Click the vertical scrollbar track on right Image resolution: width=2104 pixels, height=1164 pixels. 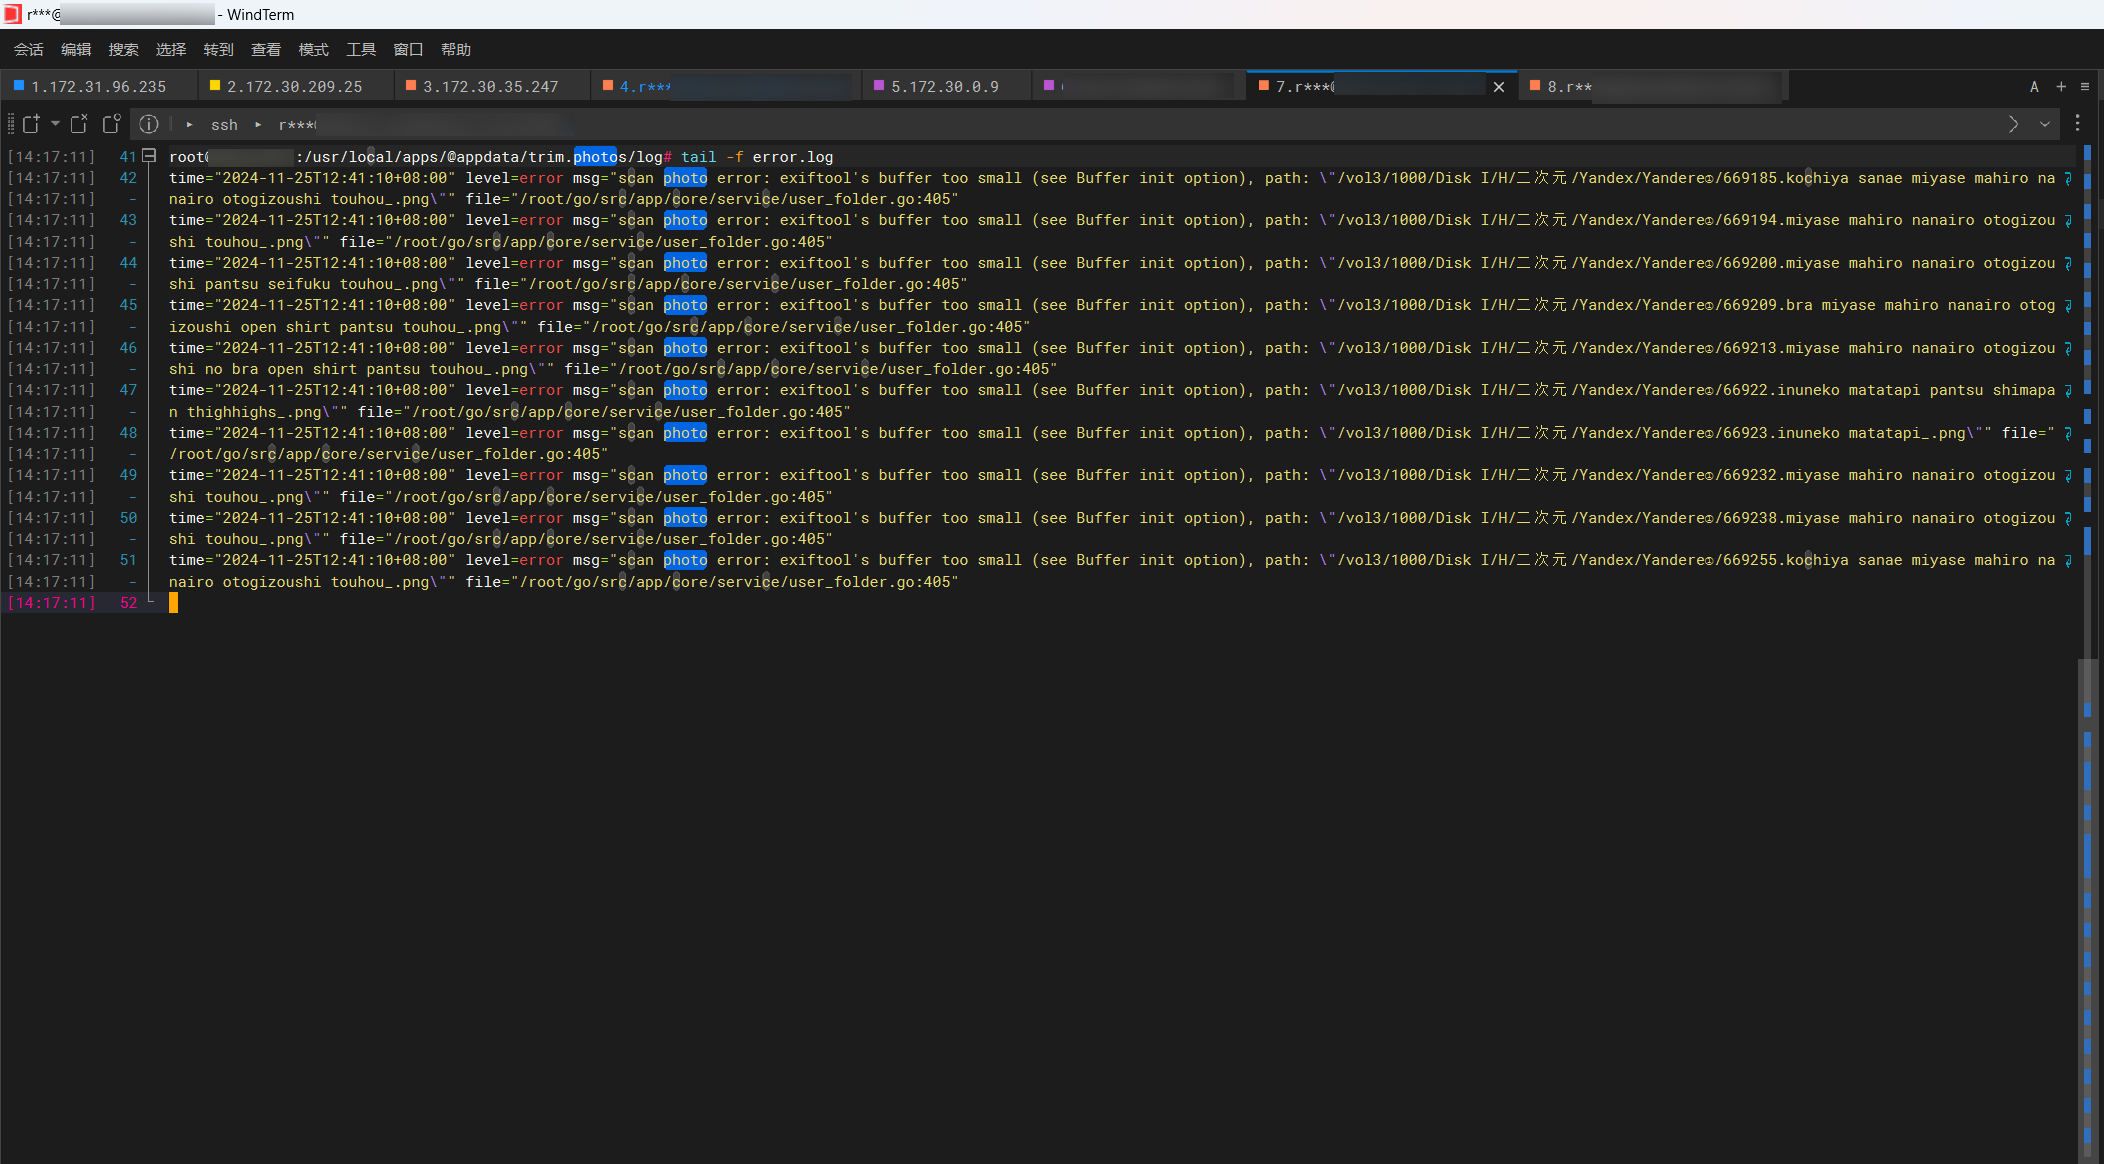click(2087, 650)
